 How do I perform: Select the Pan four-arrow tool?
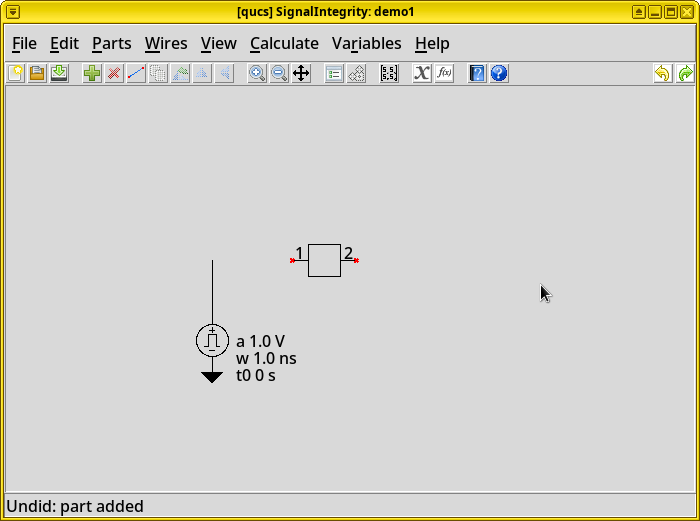pos(301,73)
